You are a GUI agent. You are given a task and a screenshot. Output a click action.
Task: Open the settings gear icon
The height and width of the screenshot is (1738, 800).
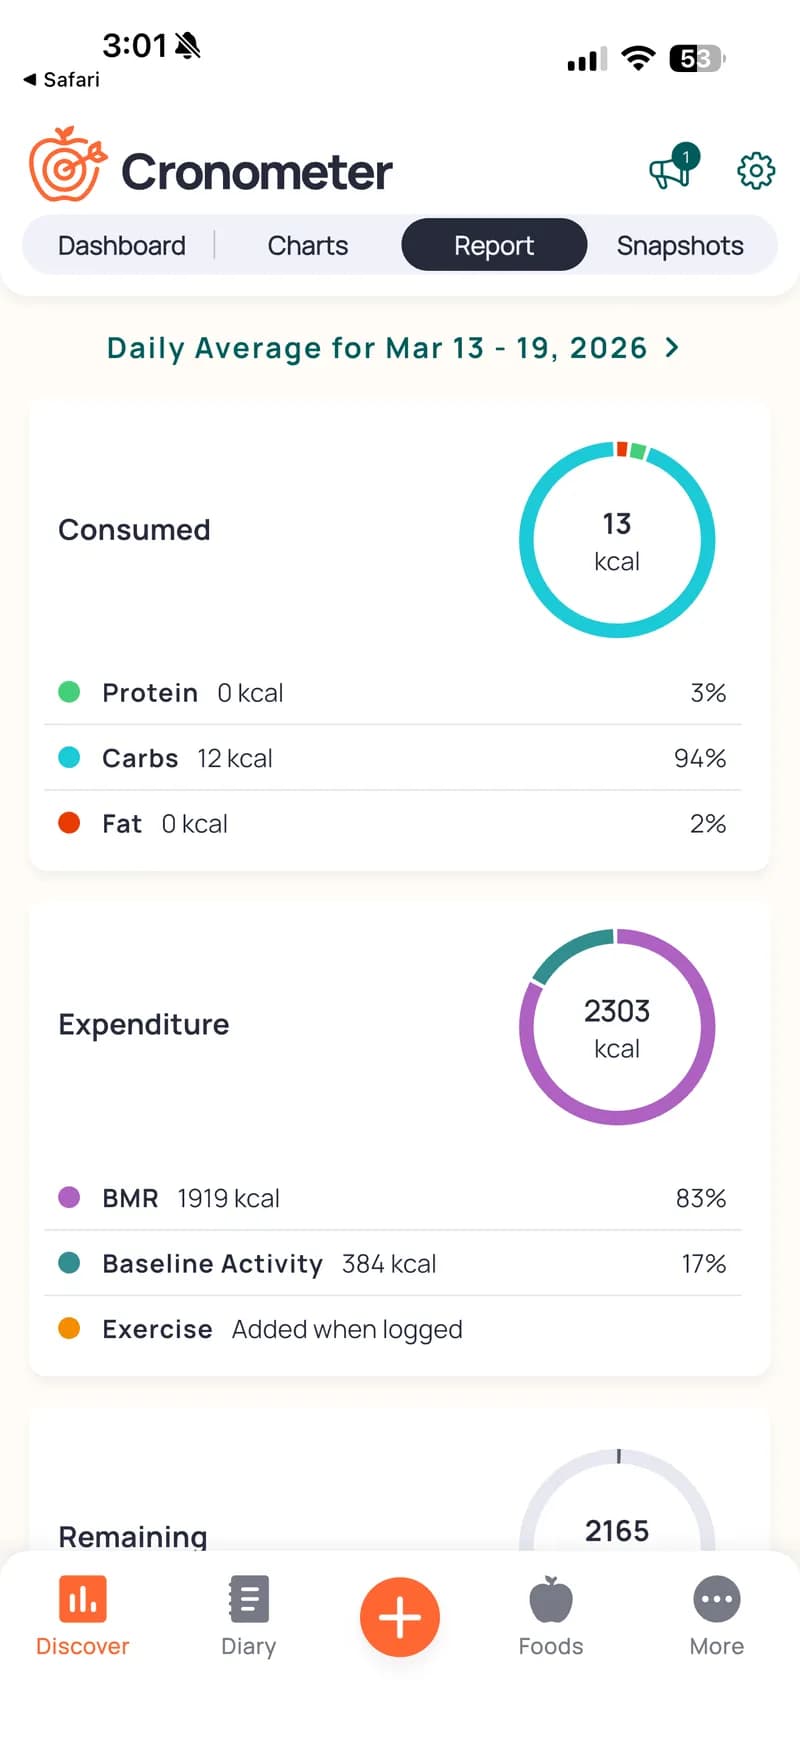tap(756, 171)
